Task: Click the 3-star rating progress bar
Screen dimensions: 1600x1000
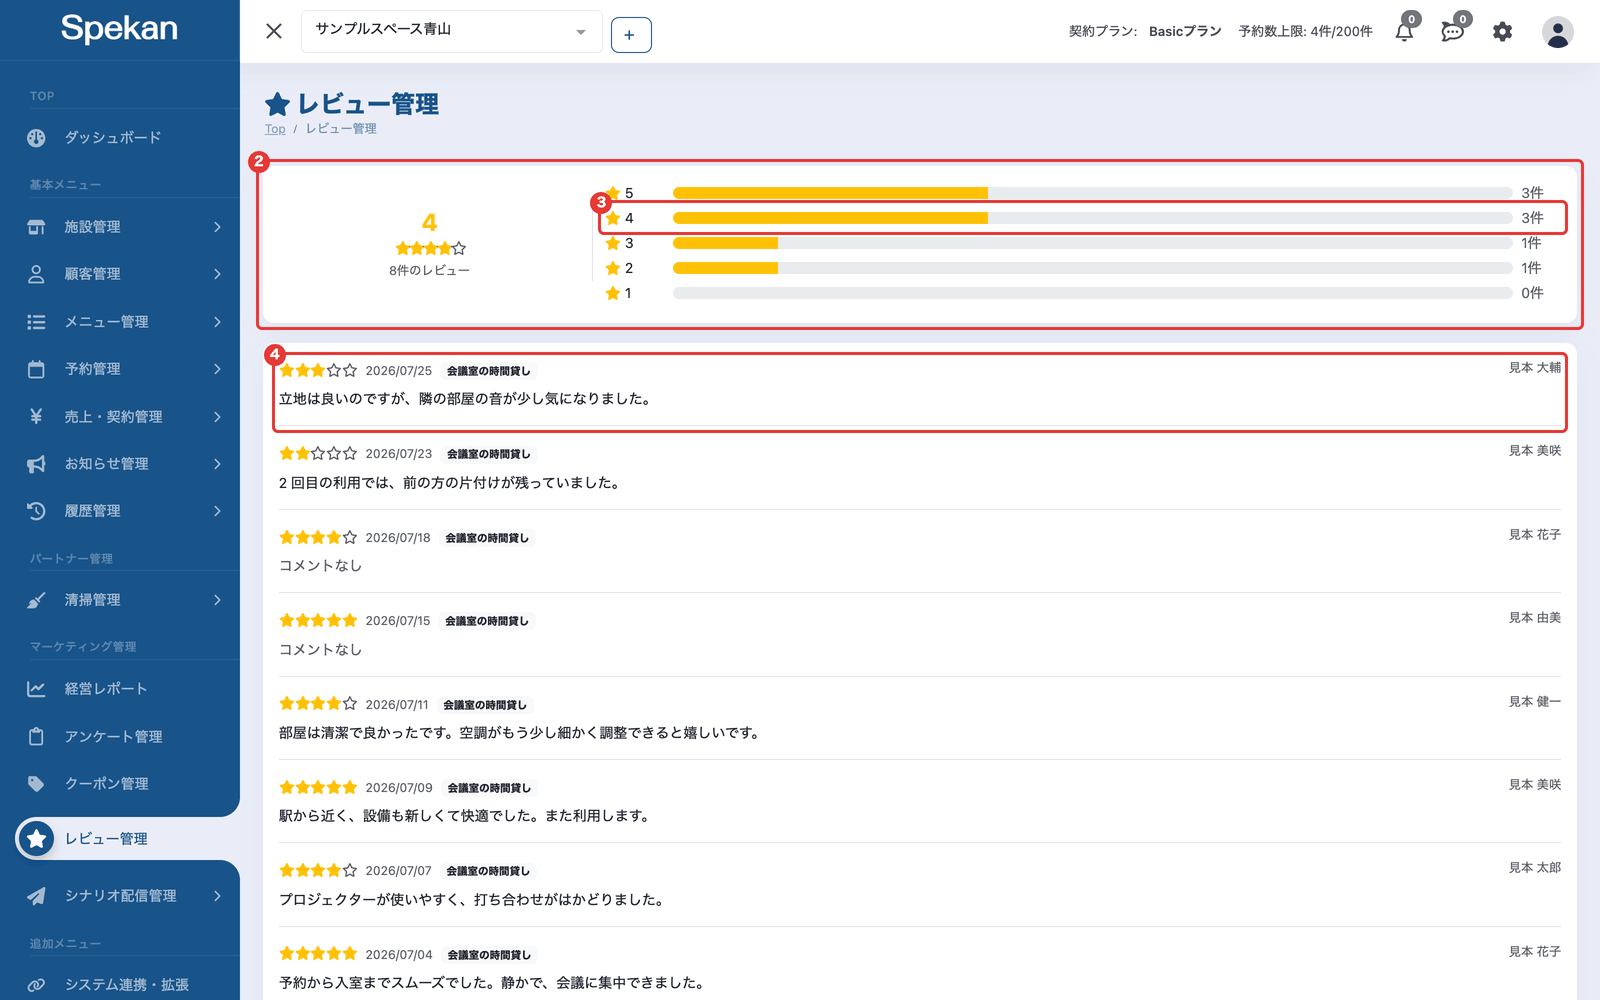Action: click(x=1092, y=243)
